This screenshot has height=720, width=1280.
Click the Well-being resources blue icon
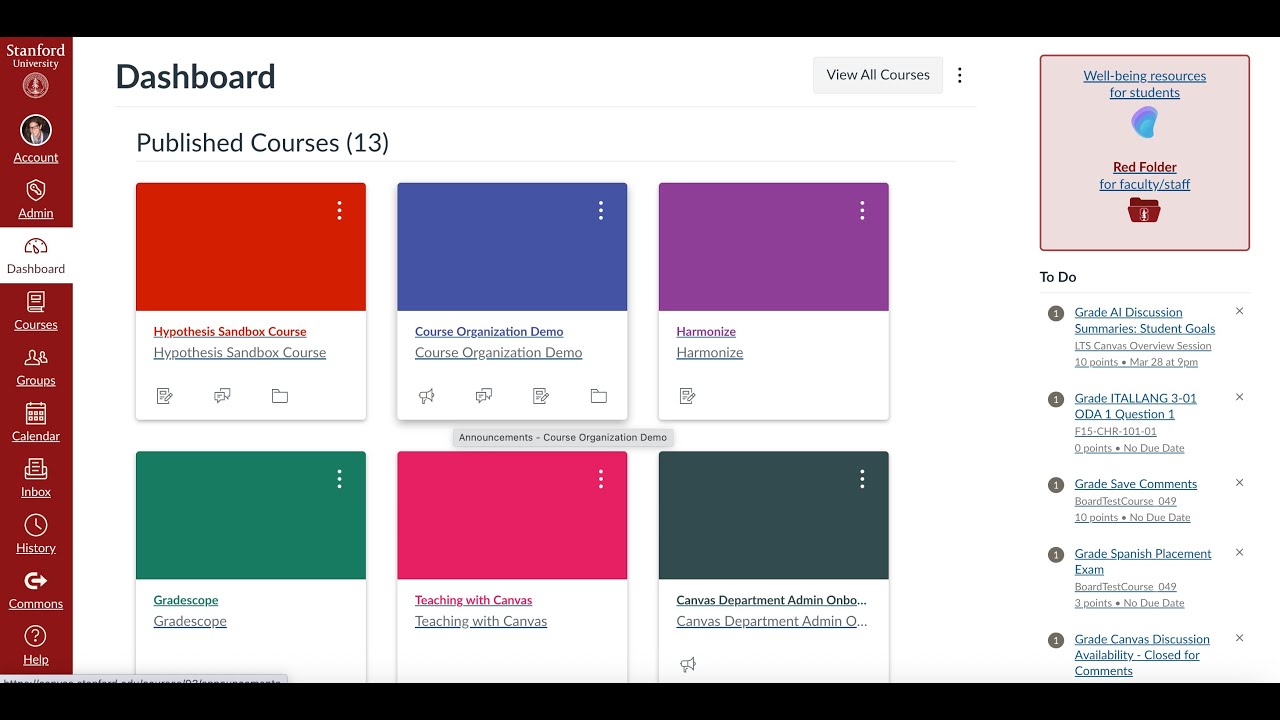coord(1145,123)
